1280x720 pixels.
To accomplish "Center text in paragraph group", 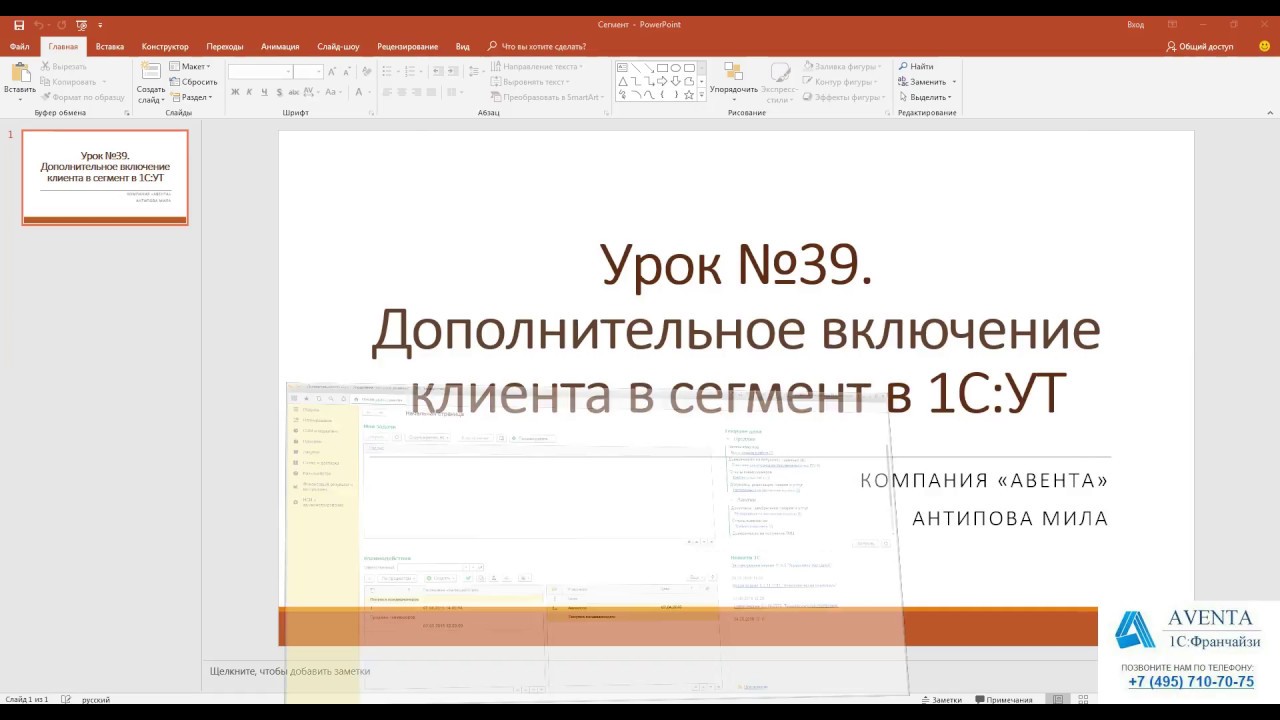I will 401,92.
